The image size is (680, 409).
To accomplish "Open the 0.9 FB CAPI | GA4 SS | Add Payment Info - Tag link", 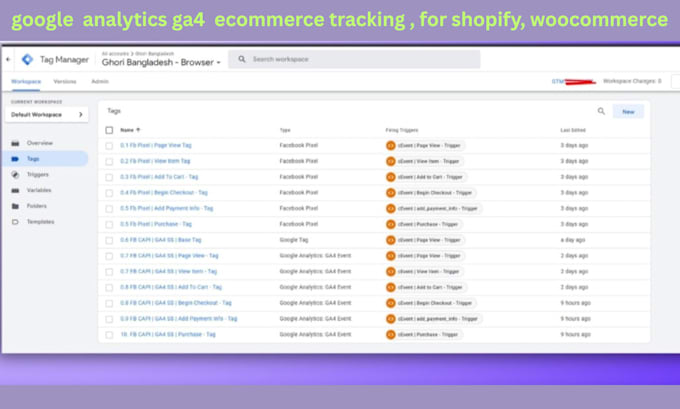I will (x=179, y=318).
